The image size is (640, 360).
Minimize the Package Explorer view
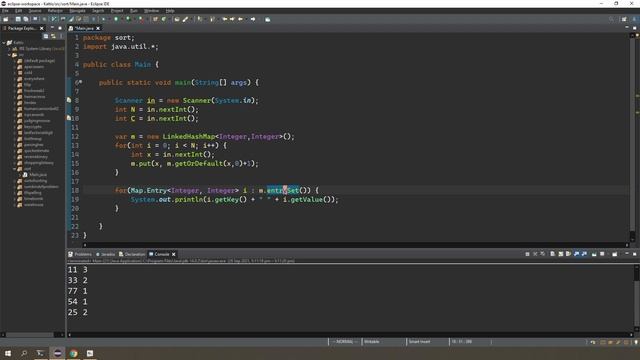point(52,28)
